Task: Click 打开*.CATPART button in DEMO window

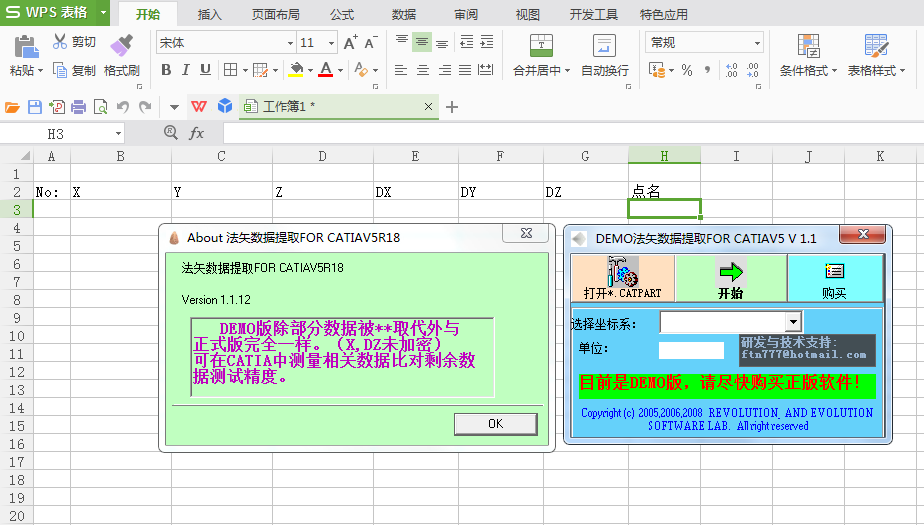Action: [x=623, y=278]
